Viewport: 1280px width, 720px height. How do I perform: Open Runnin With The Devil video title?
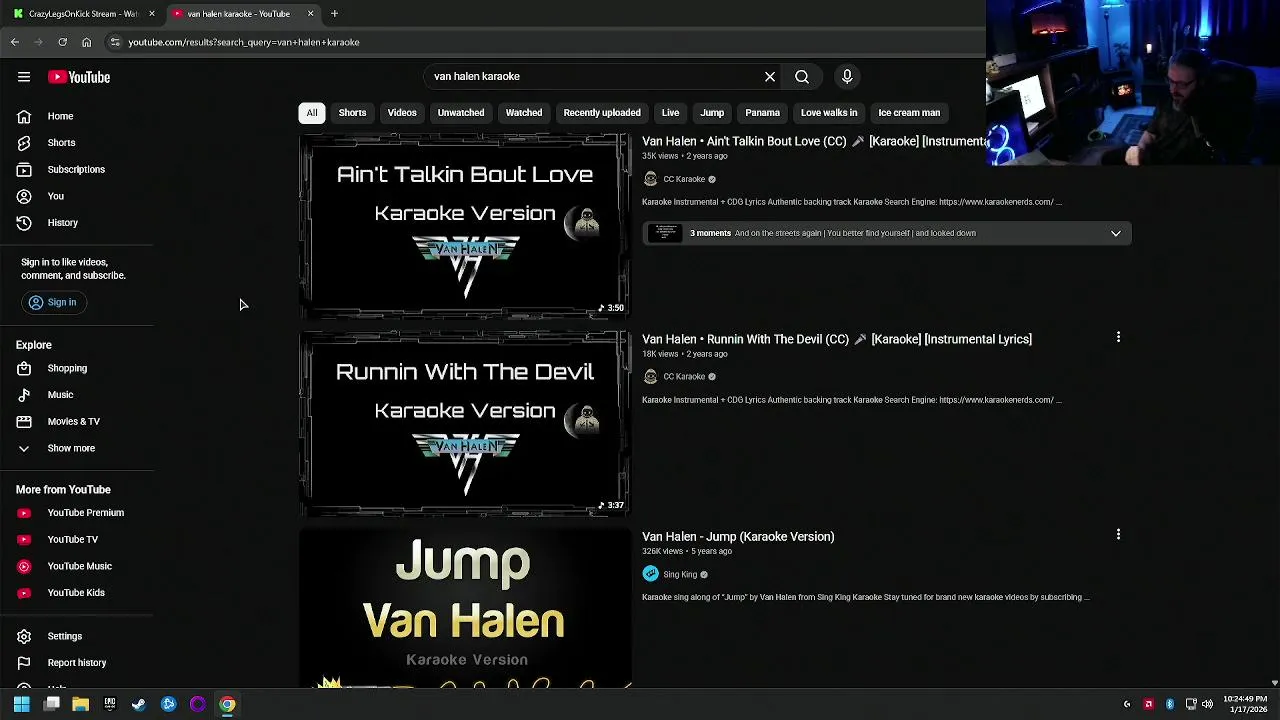[837, 339]
